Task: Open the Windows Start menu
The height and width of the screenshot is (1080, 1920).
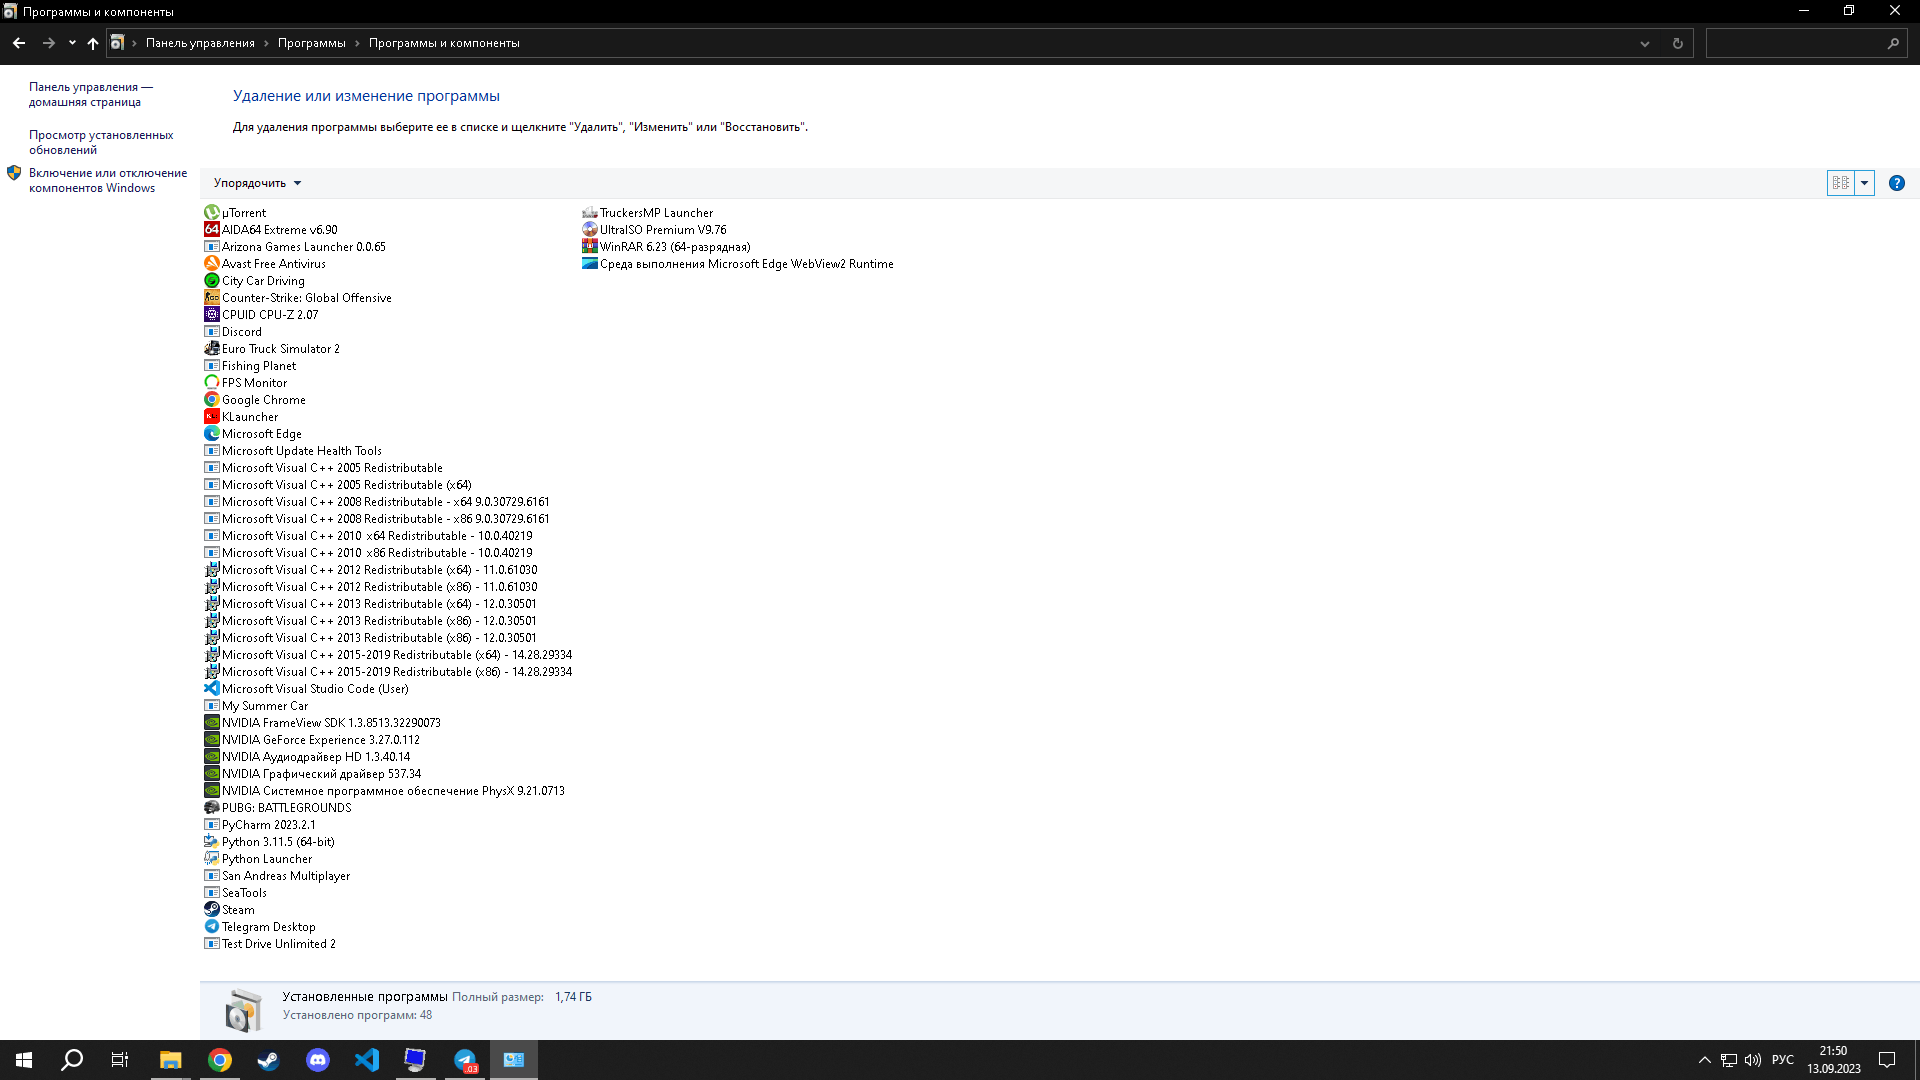Action: 24,1060
